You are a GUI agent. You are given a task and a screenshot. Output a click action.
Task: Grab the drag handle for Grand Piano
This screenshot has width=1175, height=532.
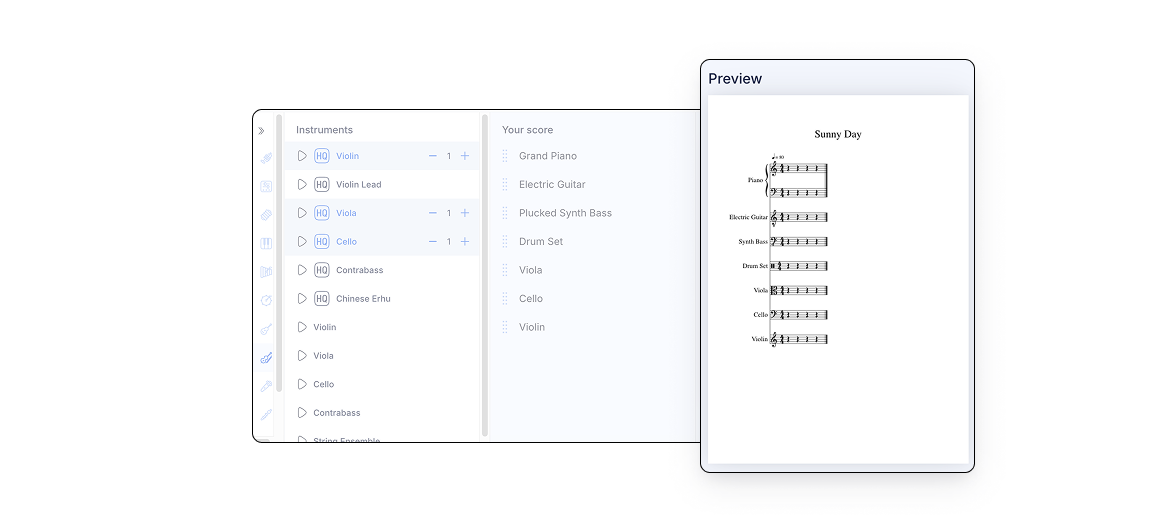[x=505, y=156]
